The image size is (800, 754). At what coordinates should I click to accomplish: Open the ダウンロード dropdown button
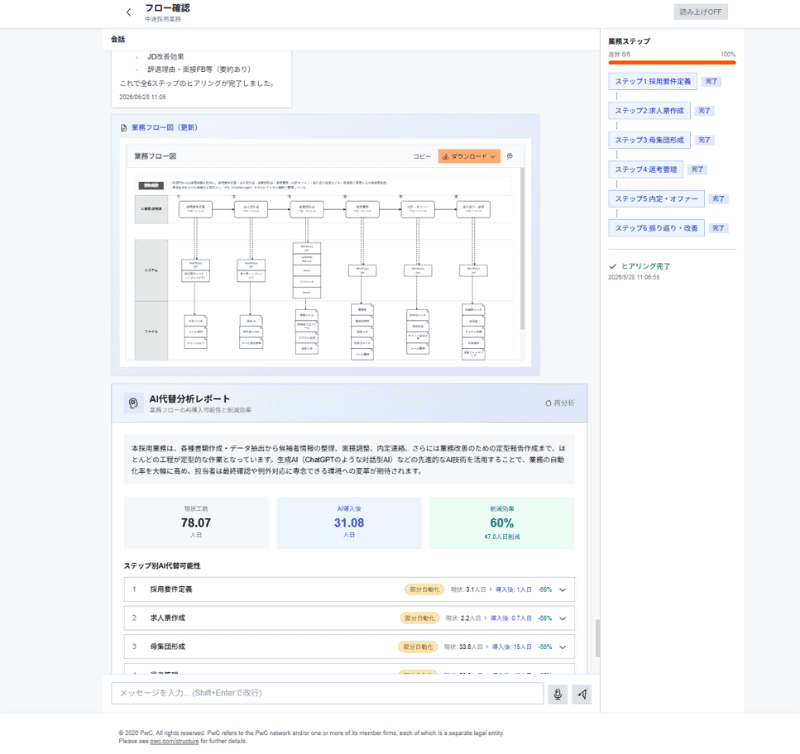pos(469,157)
